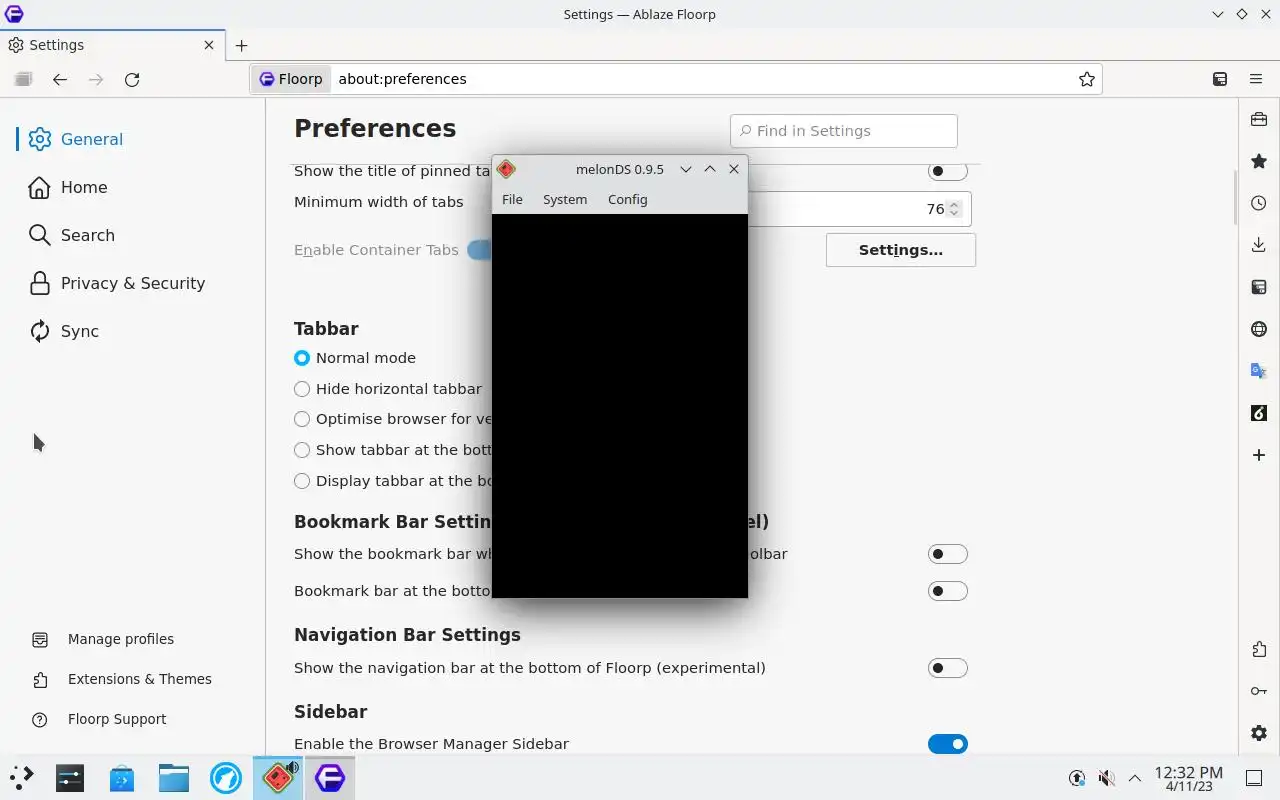
Task: Open sidebar settings gear icon
Action: click(x=1259, y=733)
